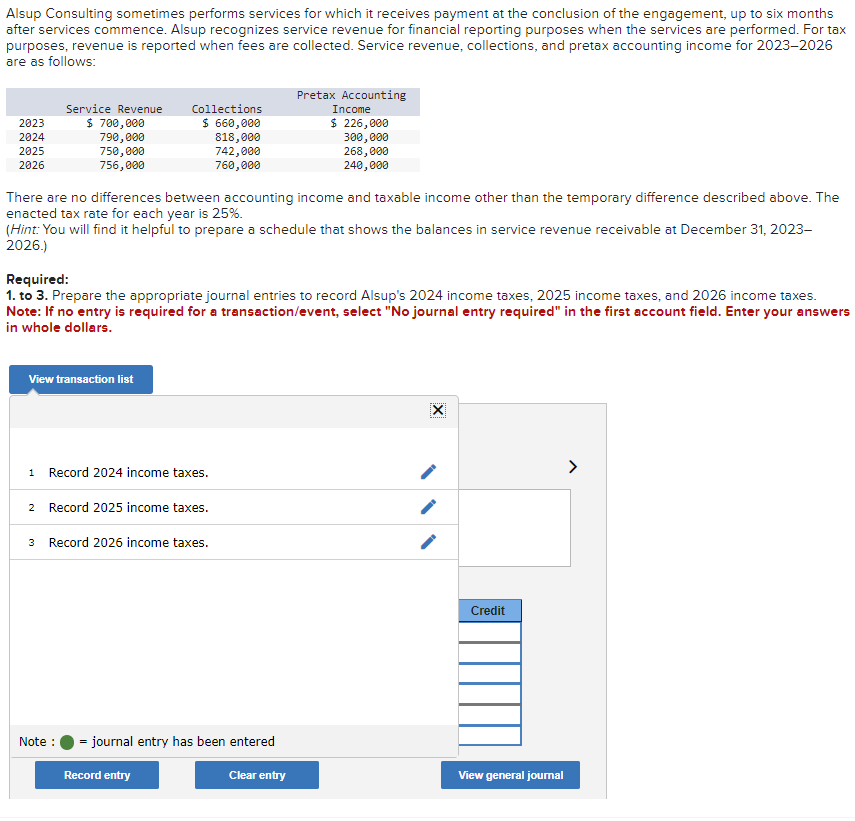
Task: Click the 2024 collections value 818,000
Action: [x=237, y=137]
